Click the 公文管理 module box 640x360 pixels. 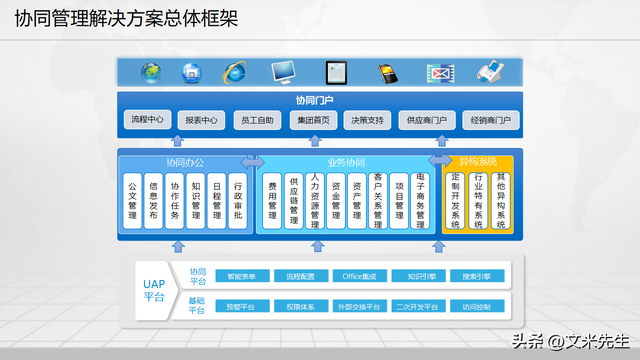tap(132, 200)
